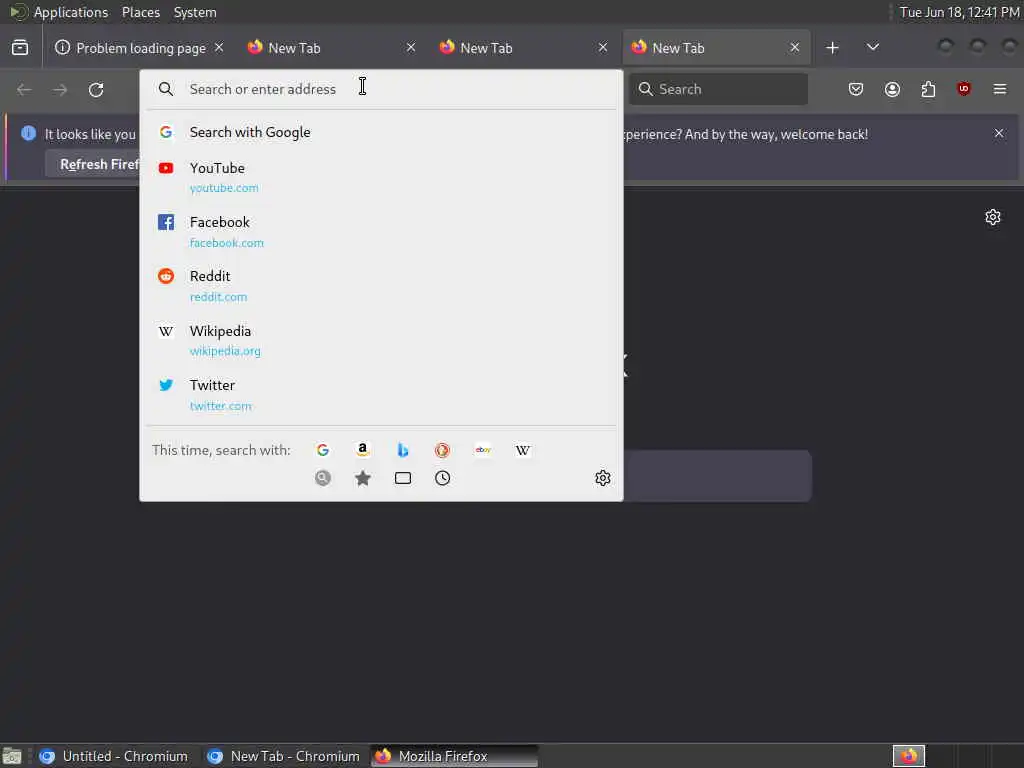Focus the separate Search box

pos(718,89)
